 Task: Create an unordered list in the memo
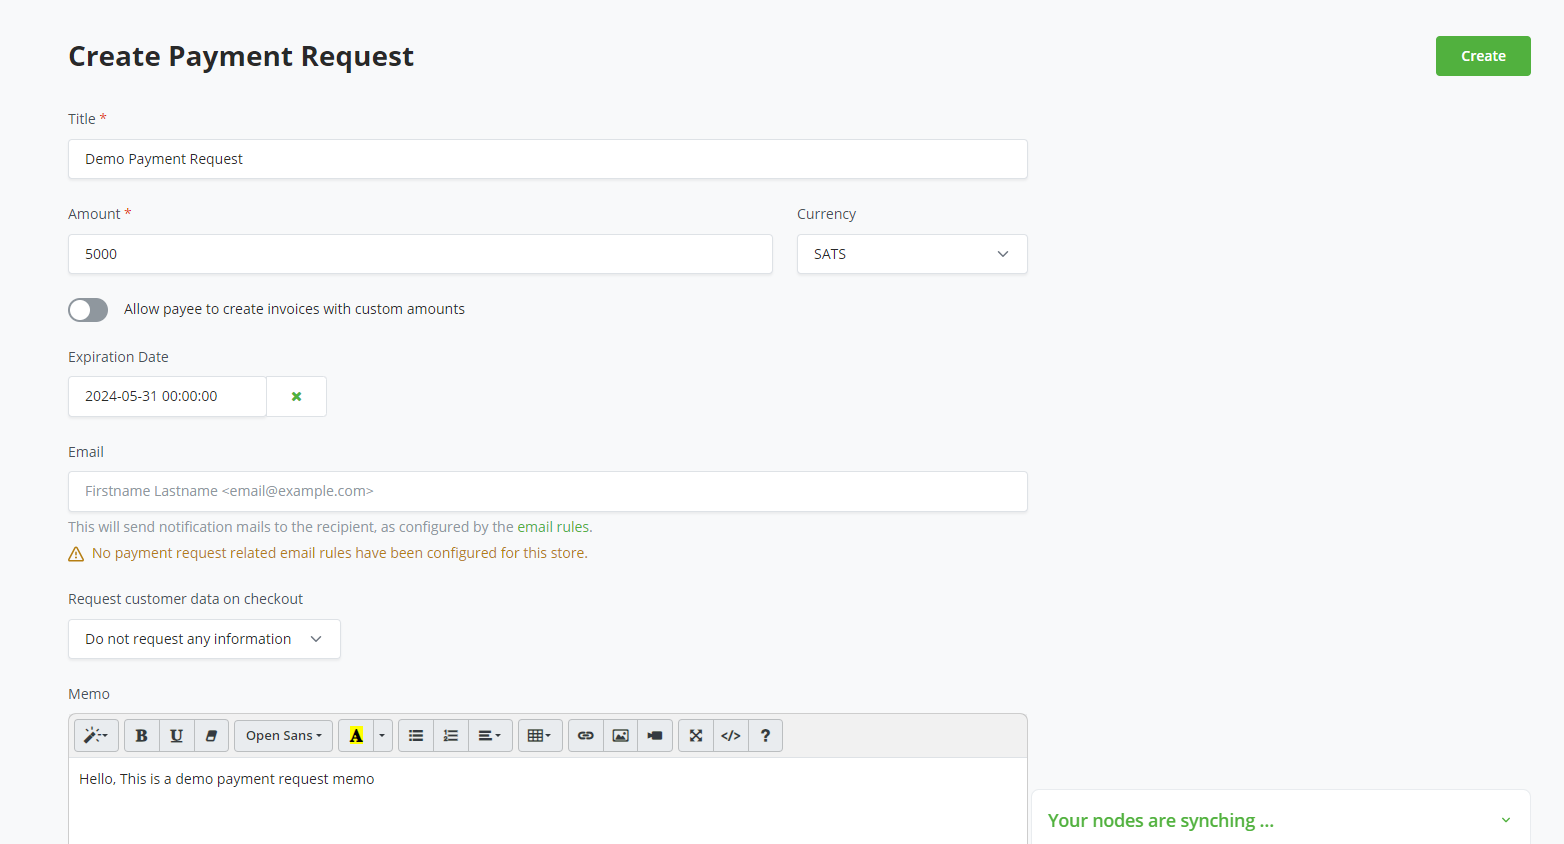coord(415,735)
